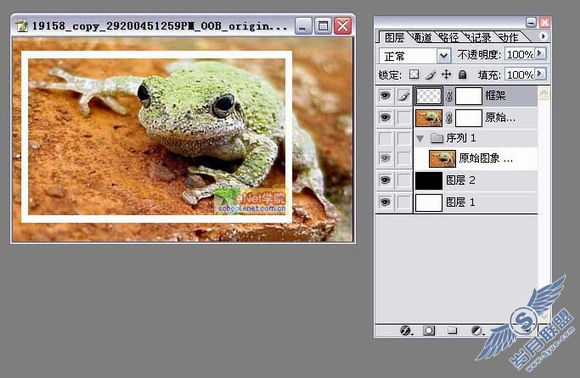Viewport: 580px width, 378px height.
Task: Close the 19158_copy image window
Action: point(343,26)
